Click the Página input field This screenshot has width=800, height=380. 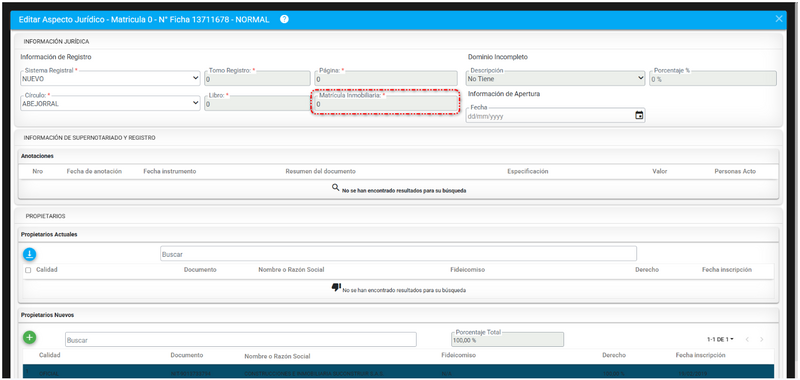click(x=386, y=79)
